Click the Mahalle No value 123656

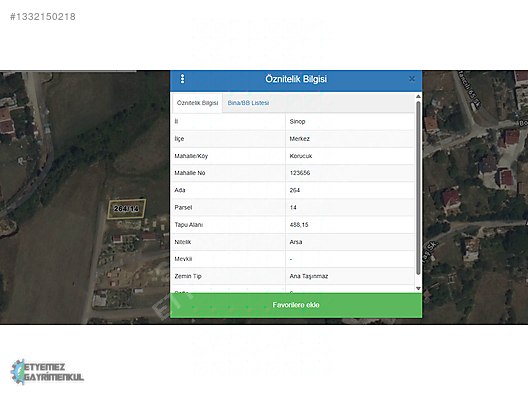click(x=300, y=173)
